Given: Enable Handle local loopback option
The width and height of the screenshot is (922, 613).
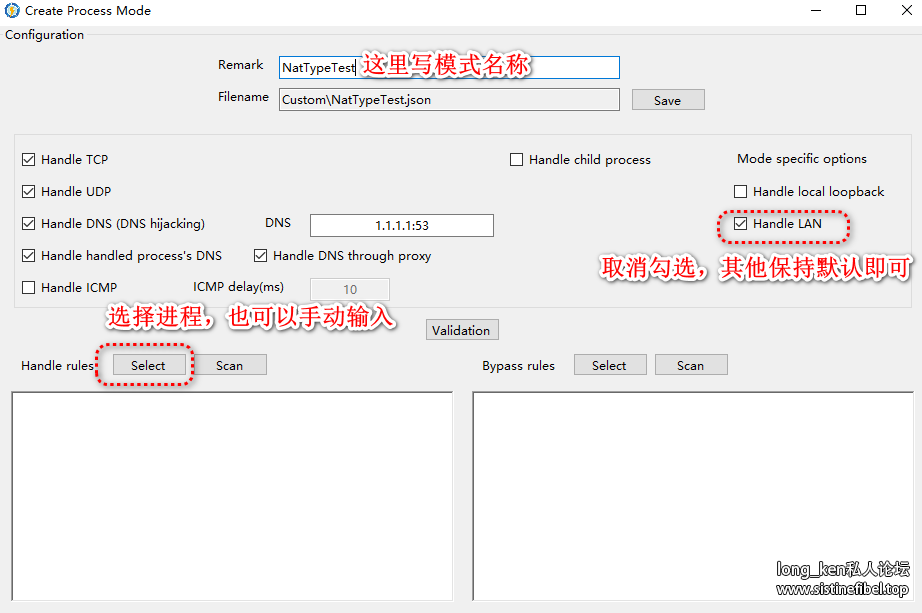Looking at the screenshot, I should 741,192.
